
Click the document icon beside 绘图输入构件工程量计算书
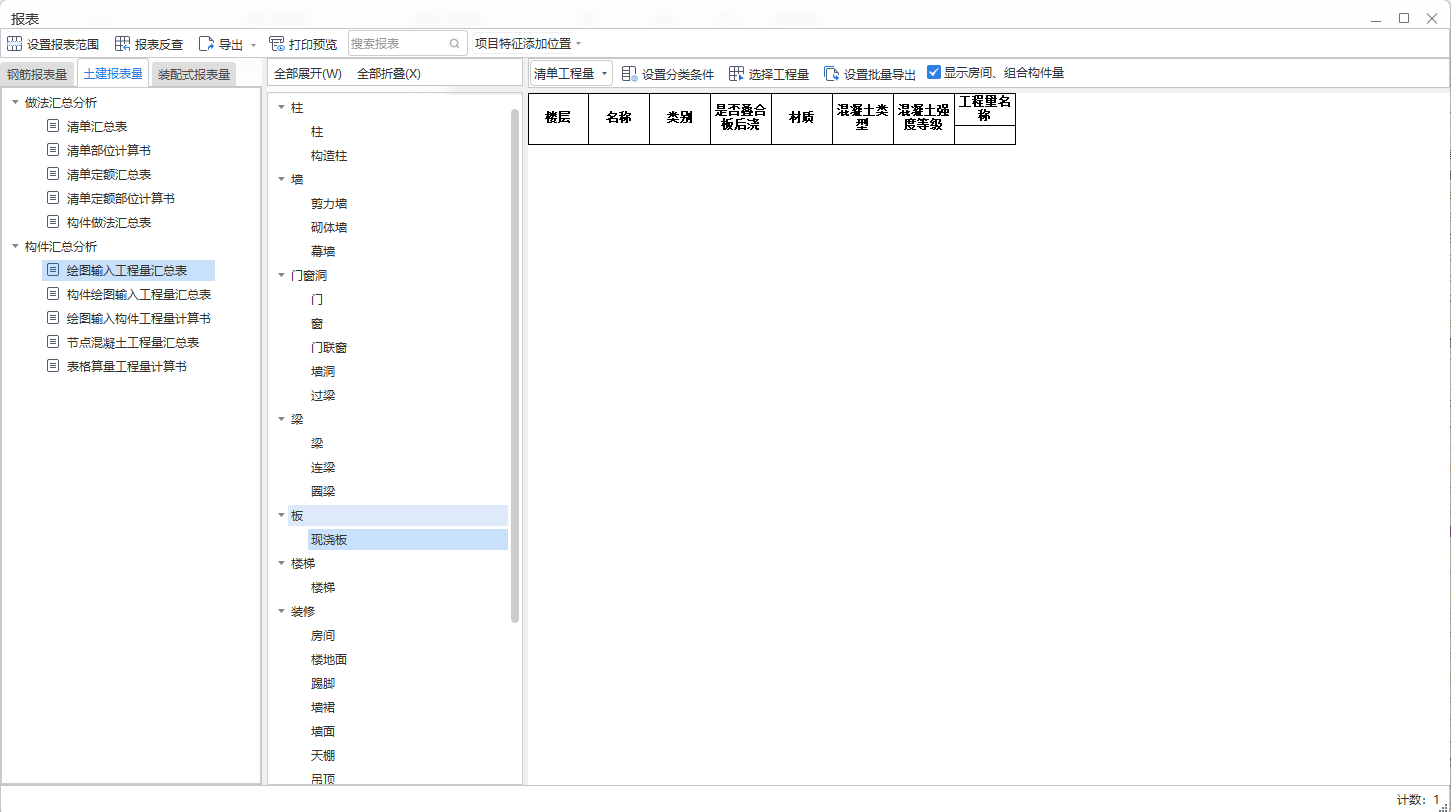pyautogui.click(x=53, y=318)
